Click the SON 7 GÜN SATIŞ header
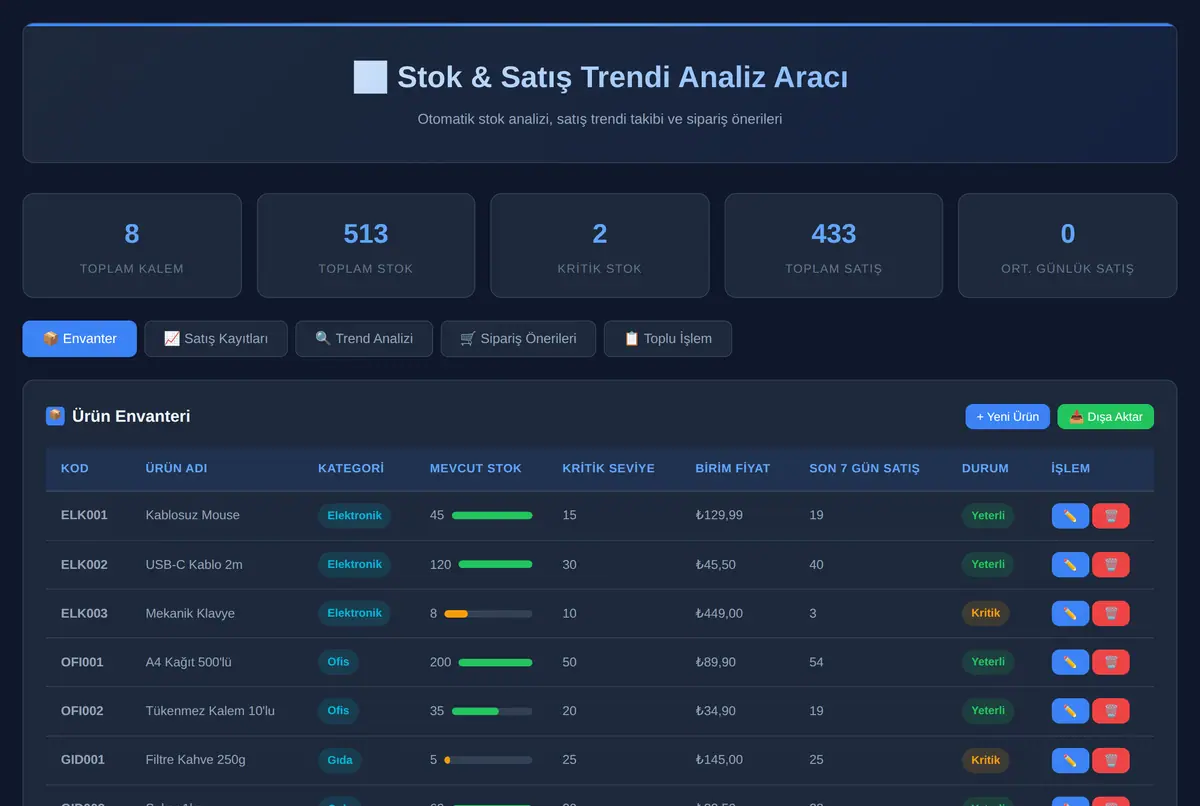 pos(864,469)
